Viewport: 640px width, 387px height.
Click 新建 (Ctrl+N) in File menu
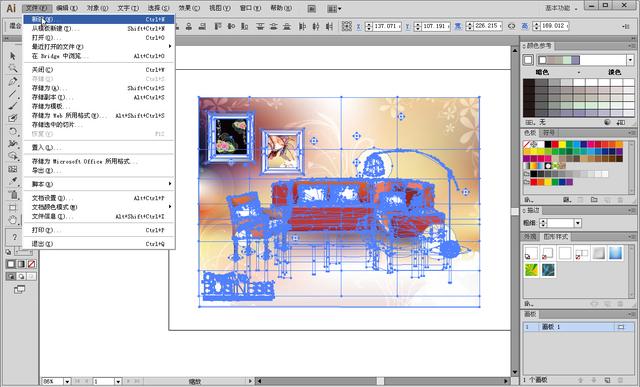point(99,19)
